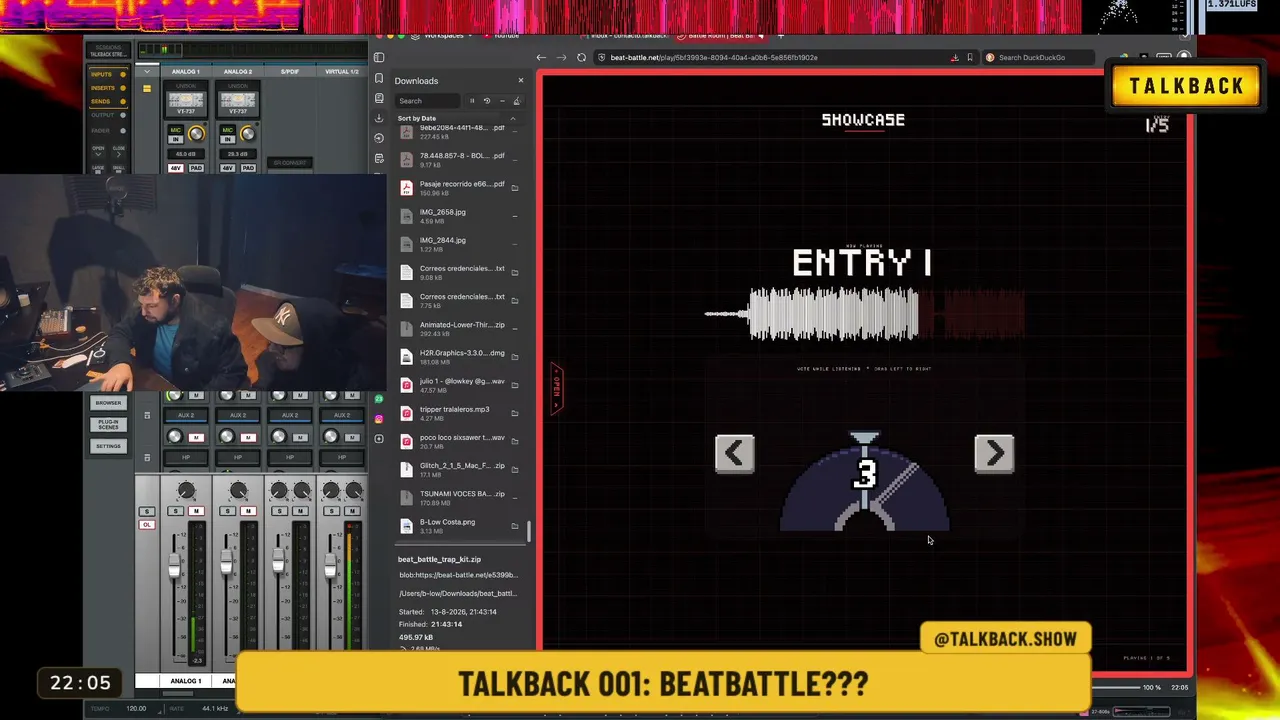This screenshot has width=1280, height=720.
Task: Show poco loco sixsawer wav in folder
Action: click(x=515, y=441)
